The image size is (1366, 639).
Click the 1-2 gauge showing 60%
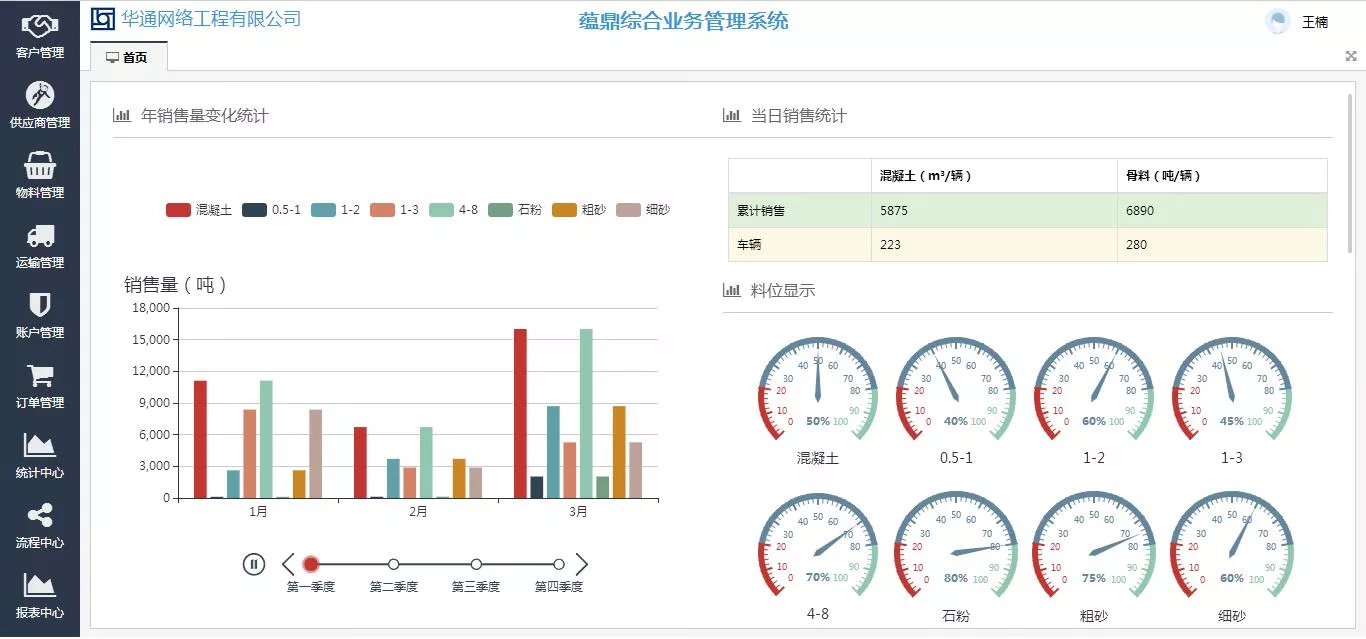coord(1094,390)
